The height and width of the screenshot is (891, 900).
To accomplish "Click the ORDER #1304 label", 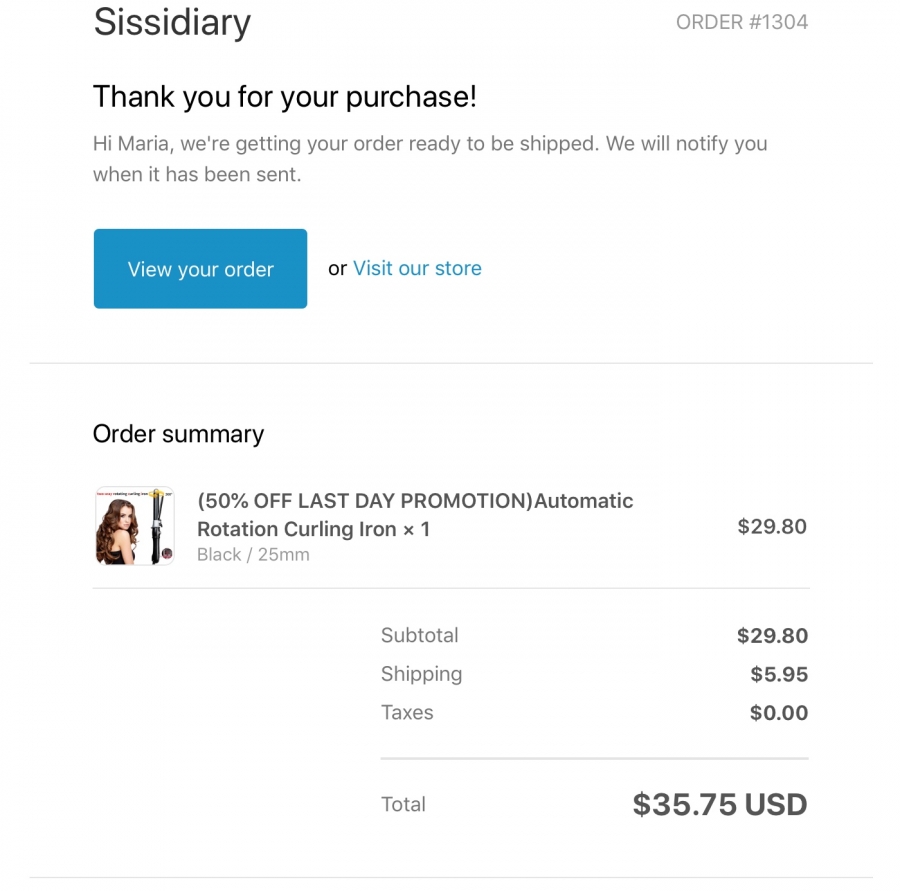I will click(742, 22).
